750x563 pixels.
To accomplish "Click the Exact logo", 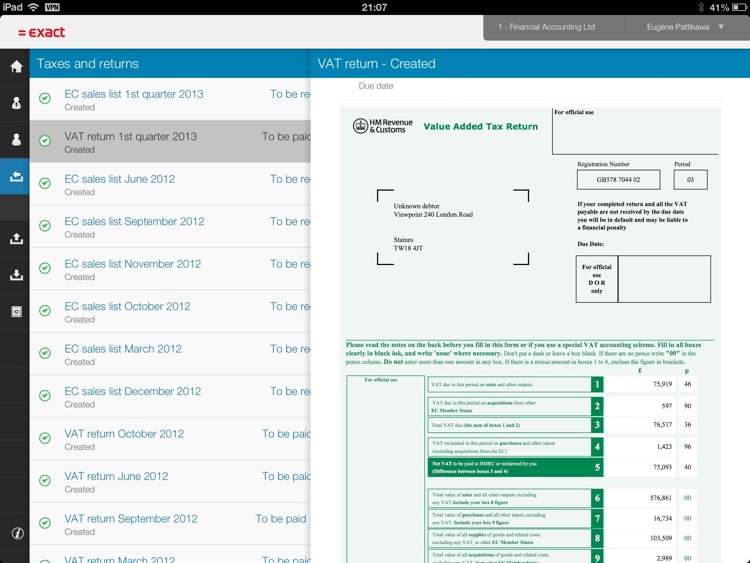I will click(x=41, y=33).
